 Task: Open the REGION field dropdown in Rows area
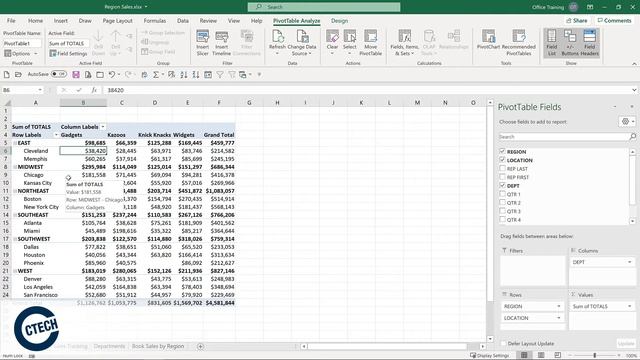[x=559, y=306]
